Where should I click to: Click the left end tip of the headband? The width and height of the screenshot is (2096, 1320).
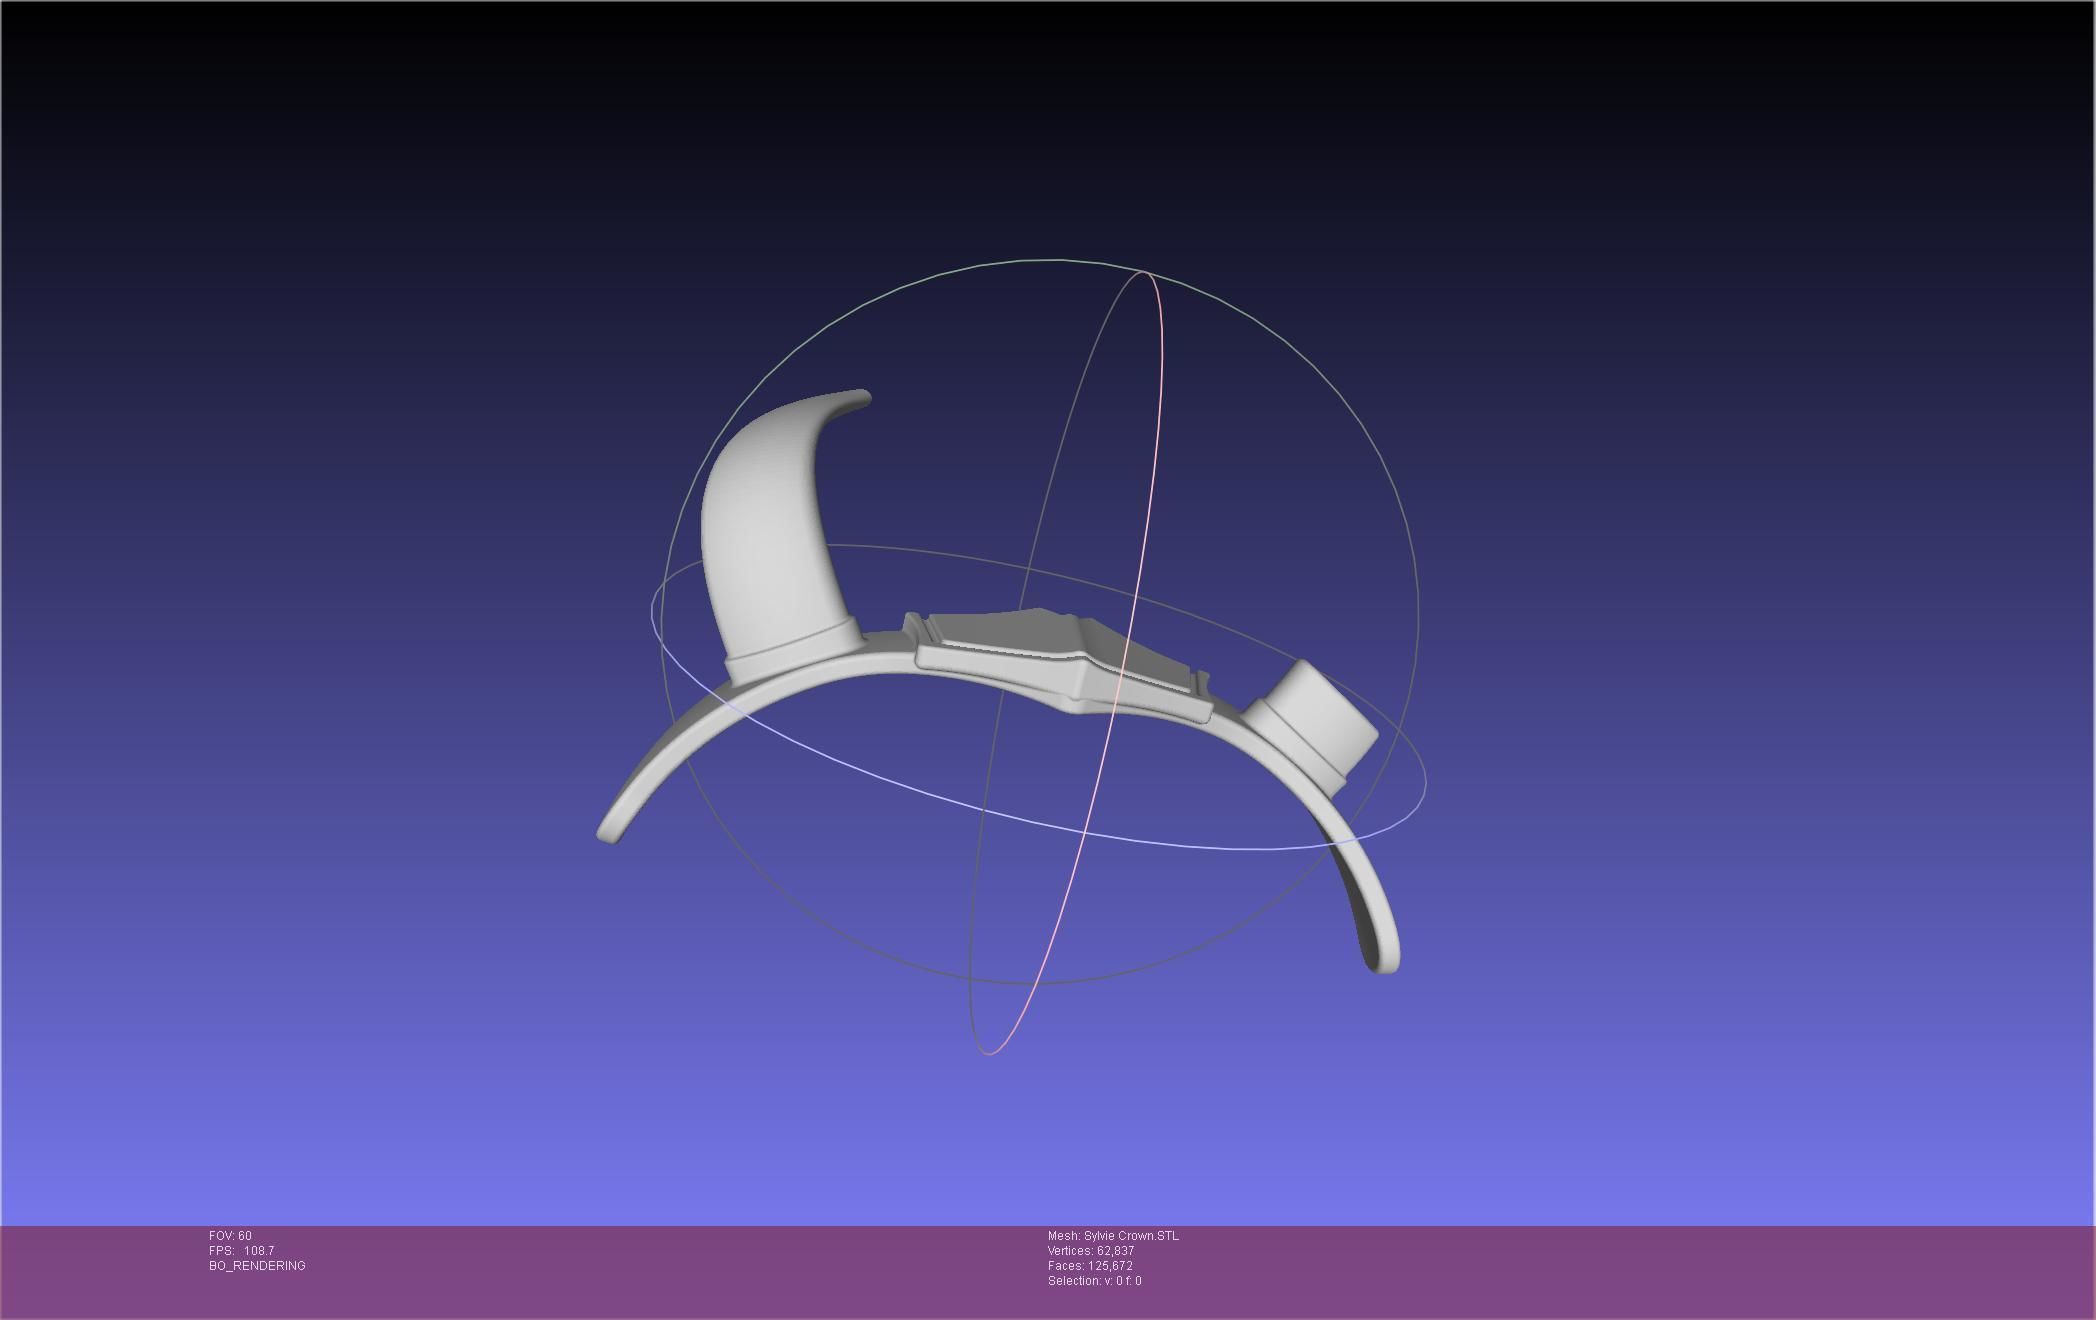(x=609, y=831)
